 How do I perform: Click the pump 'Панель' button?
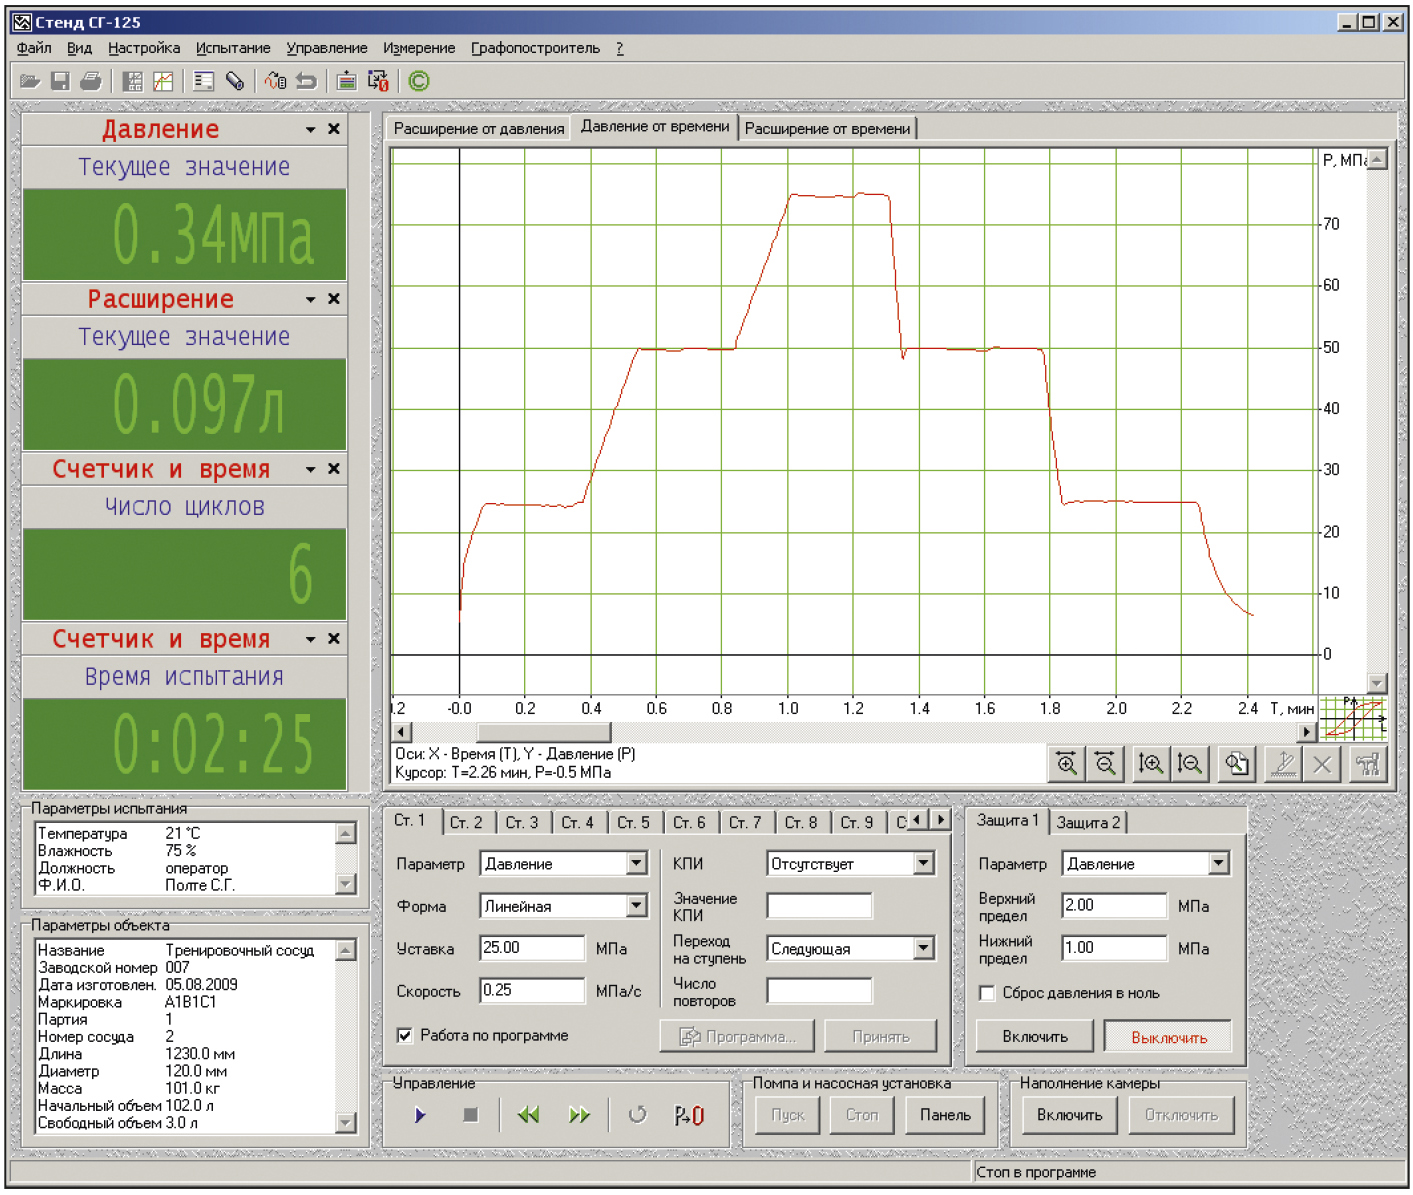click(945, 1115)
